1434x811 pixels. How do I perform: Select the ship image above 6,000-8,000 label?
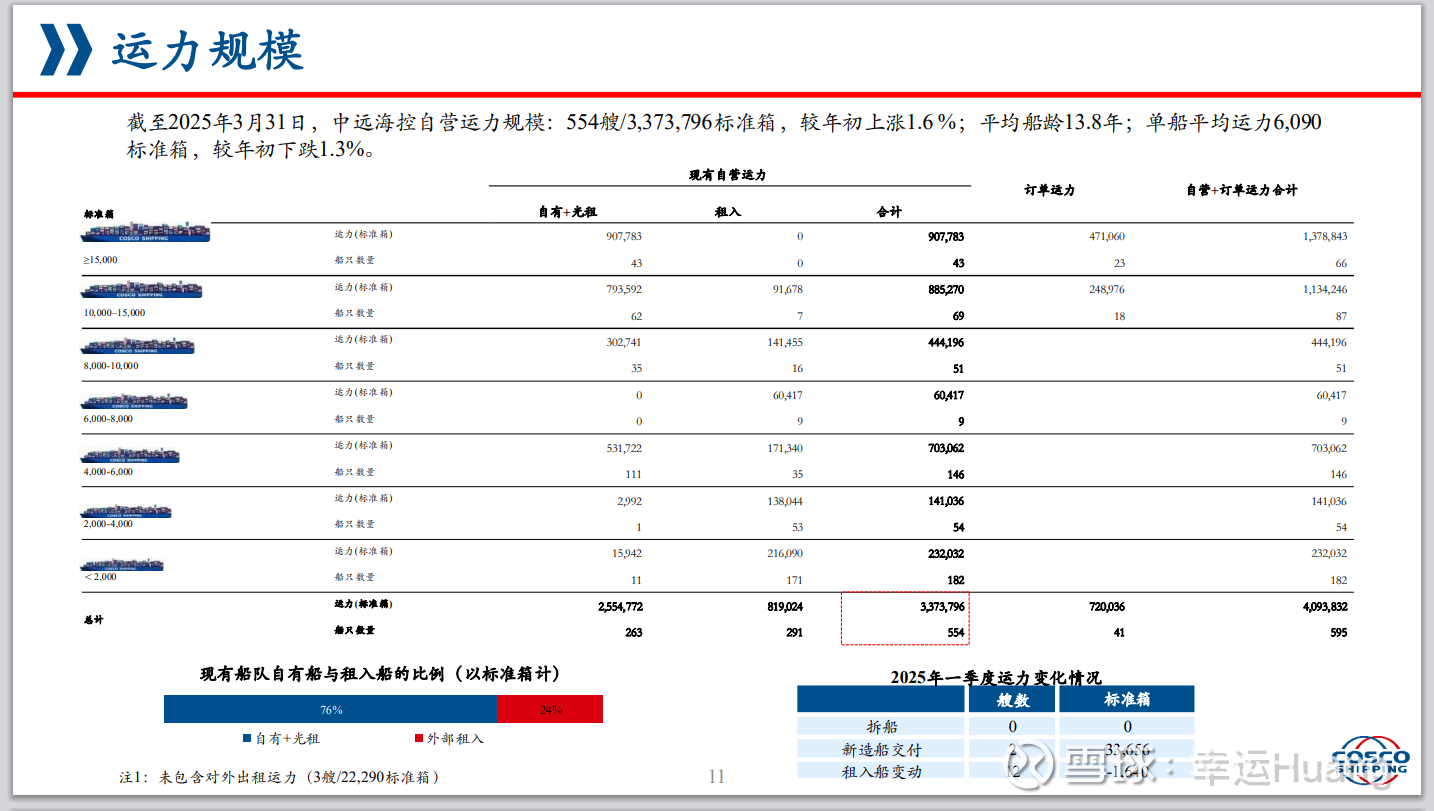point(134,400)
